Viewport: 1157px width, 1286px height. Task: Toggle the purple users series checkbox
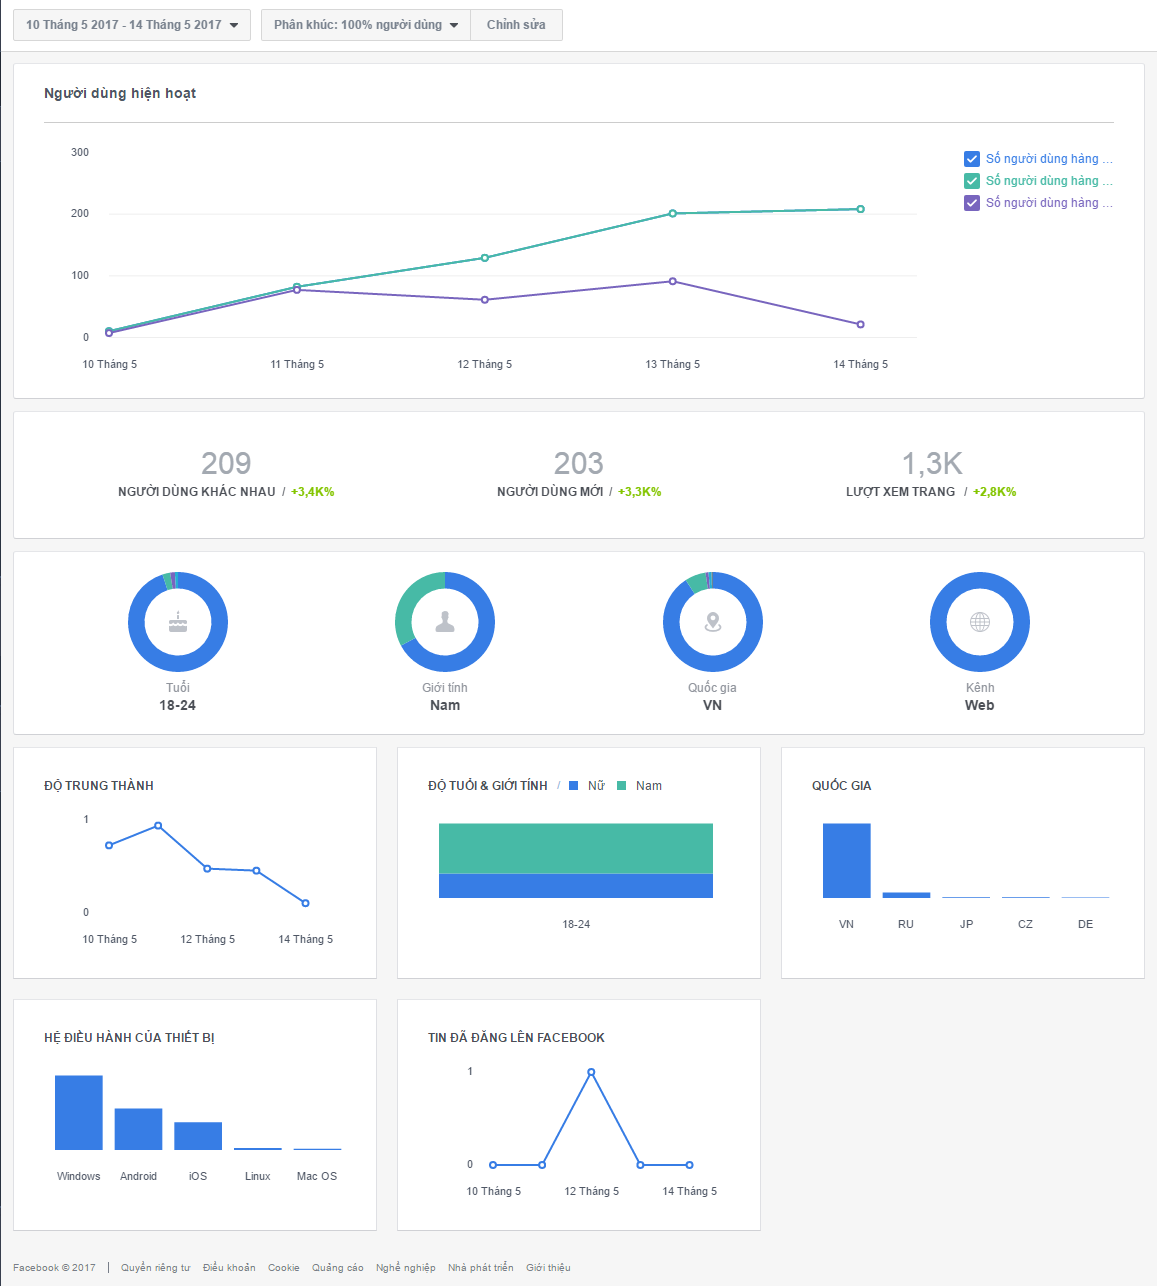(971, 203)
